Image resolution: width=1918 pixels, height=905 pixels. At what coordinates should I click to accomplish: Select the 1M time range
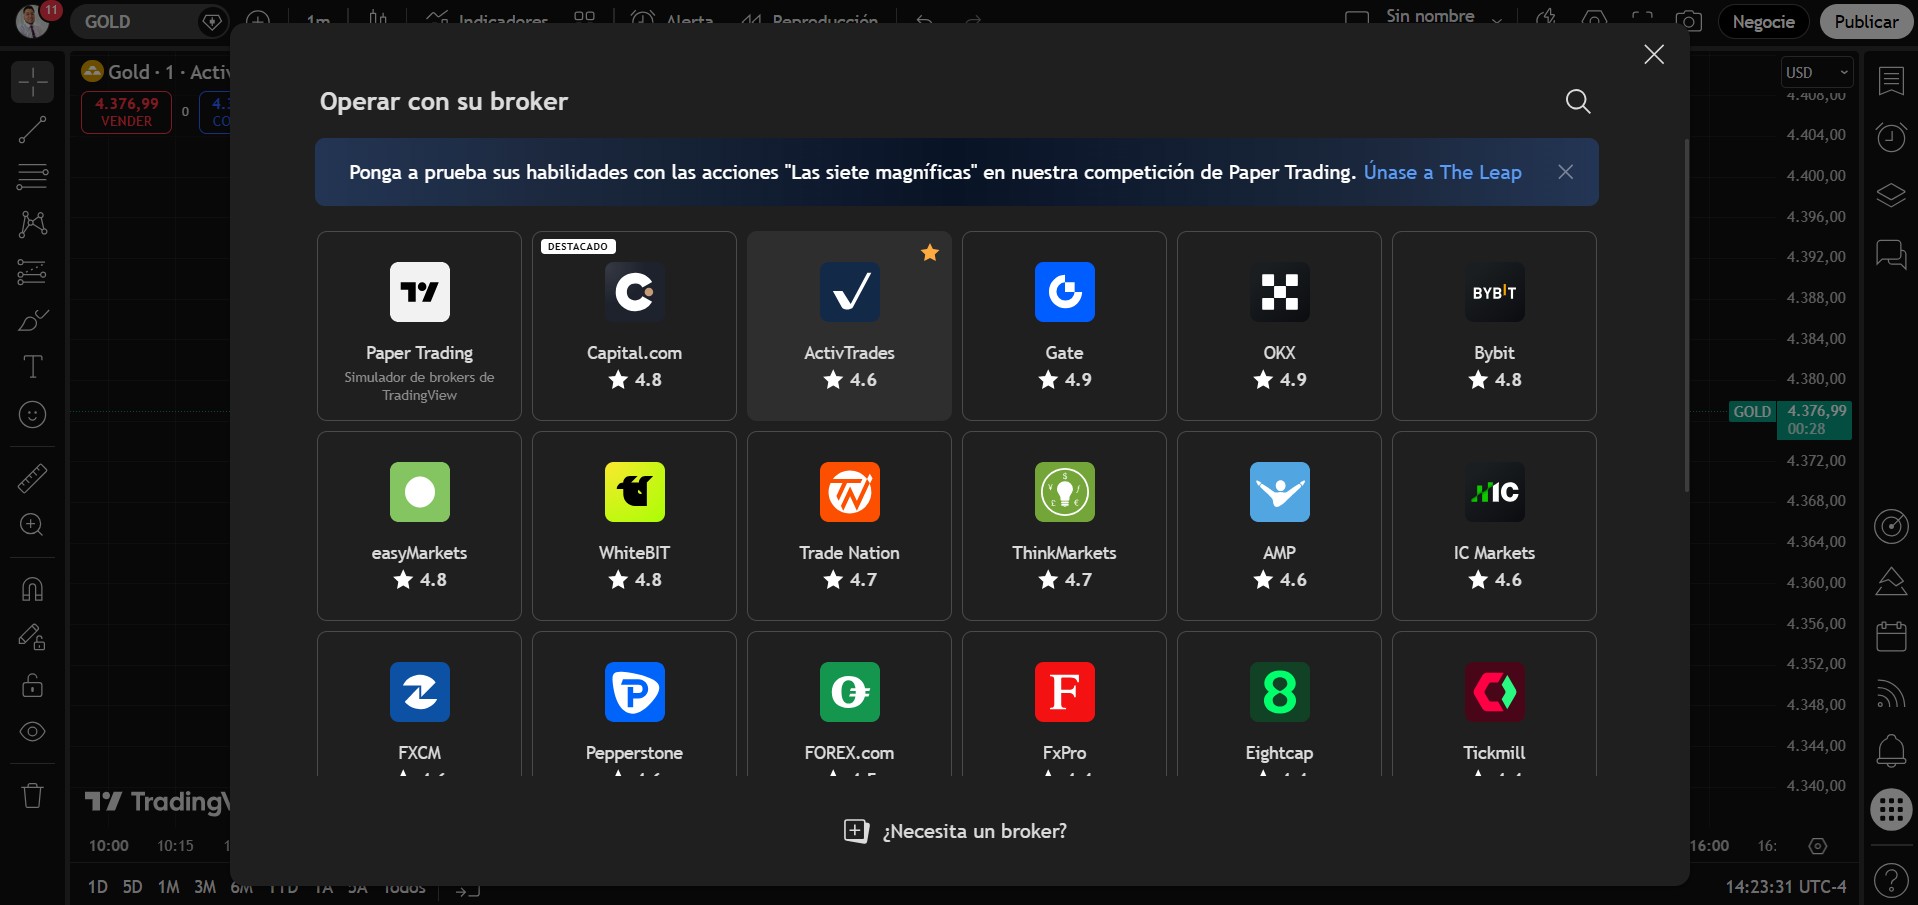(168, 887)
